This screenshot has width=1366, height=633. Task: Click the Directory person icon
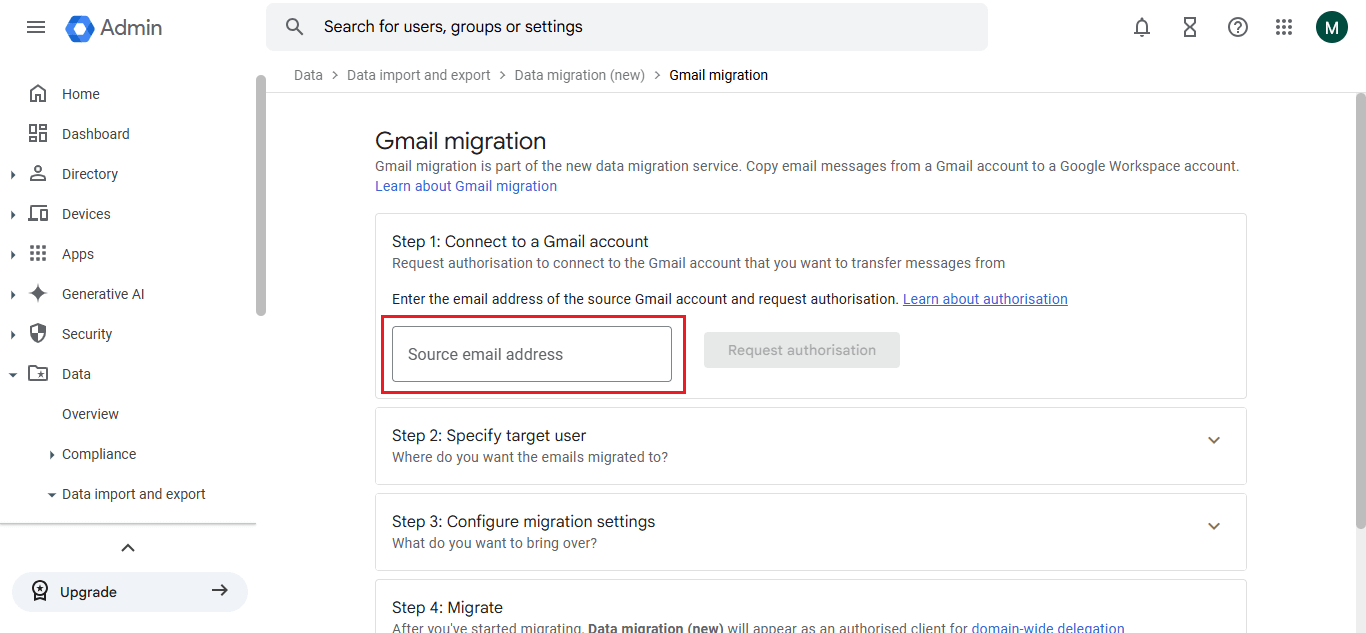click(x=38, y=174)
